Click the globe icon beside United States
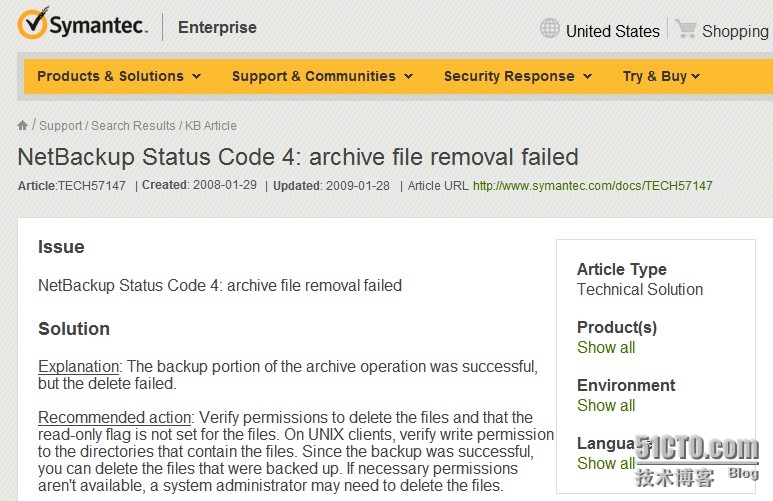Viewport: 773px width, 501px height. 550,28
